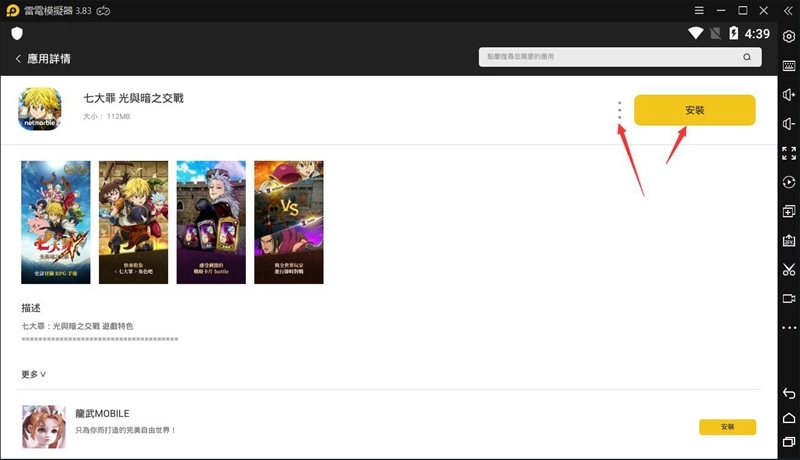The height and width of the screenshot is (460, 800).
Task: Click the 龍武MOBILE title text
Action: pyautogui.click(x=102, y=414)
